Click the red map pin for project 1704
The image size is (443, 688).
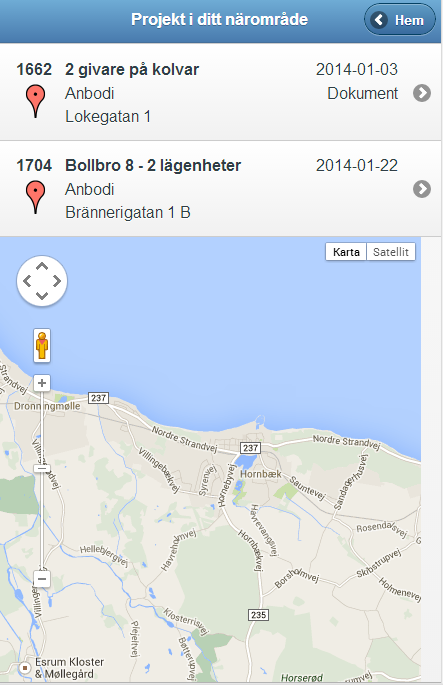point(36,197)
